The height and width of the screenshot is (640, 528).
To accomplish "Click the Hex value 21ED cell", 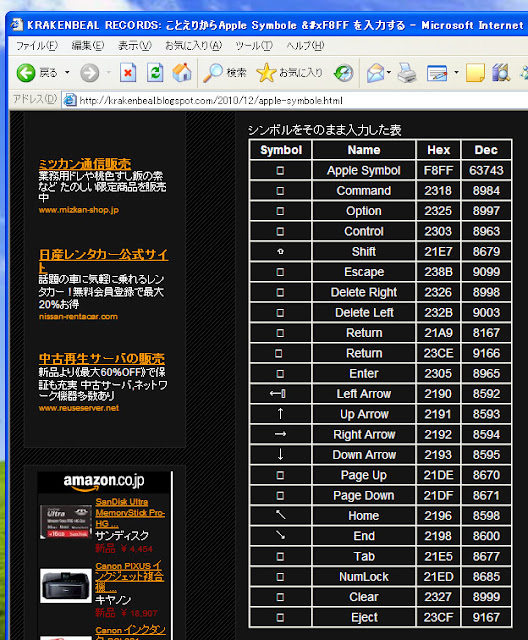I will coord(438,577).
